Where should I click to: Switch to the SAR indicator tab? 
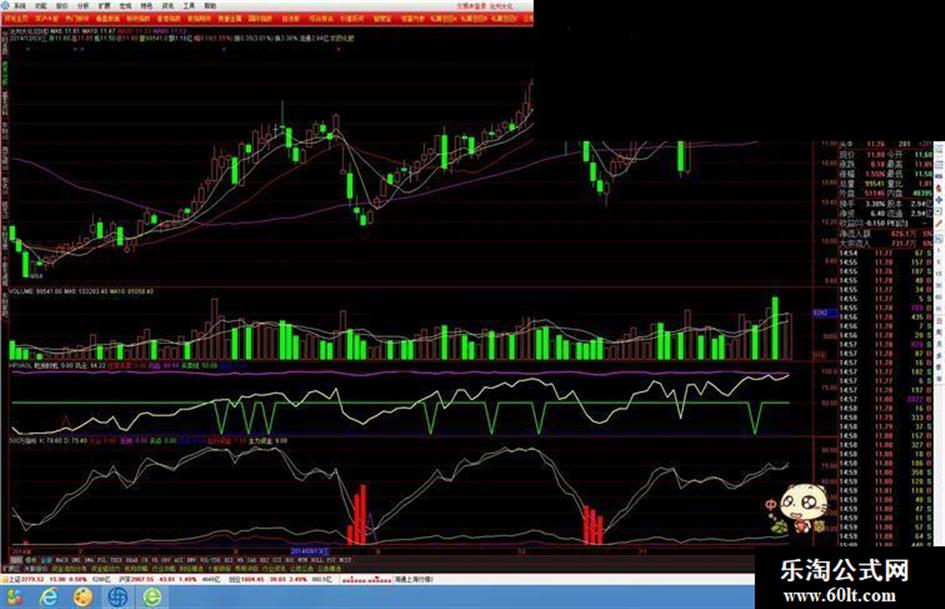click(250, 560)
